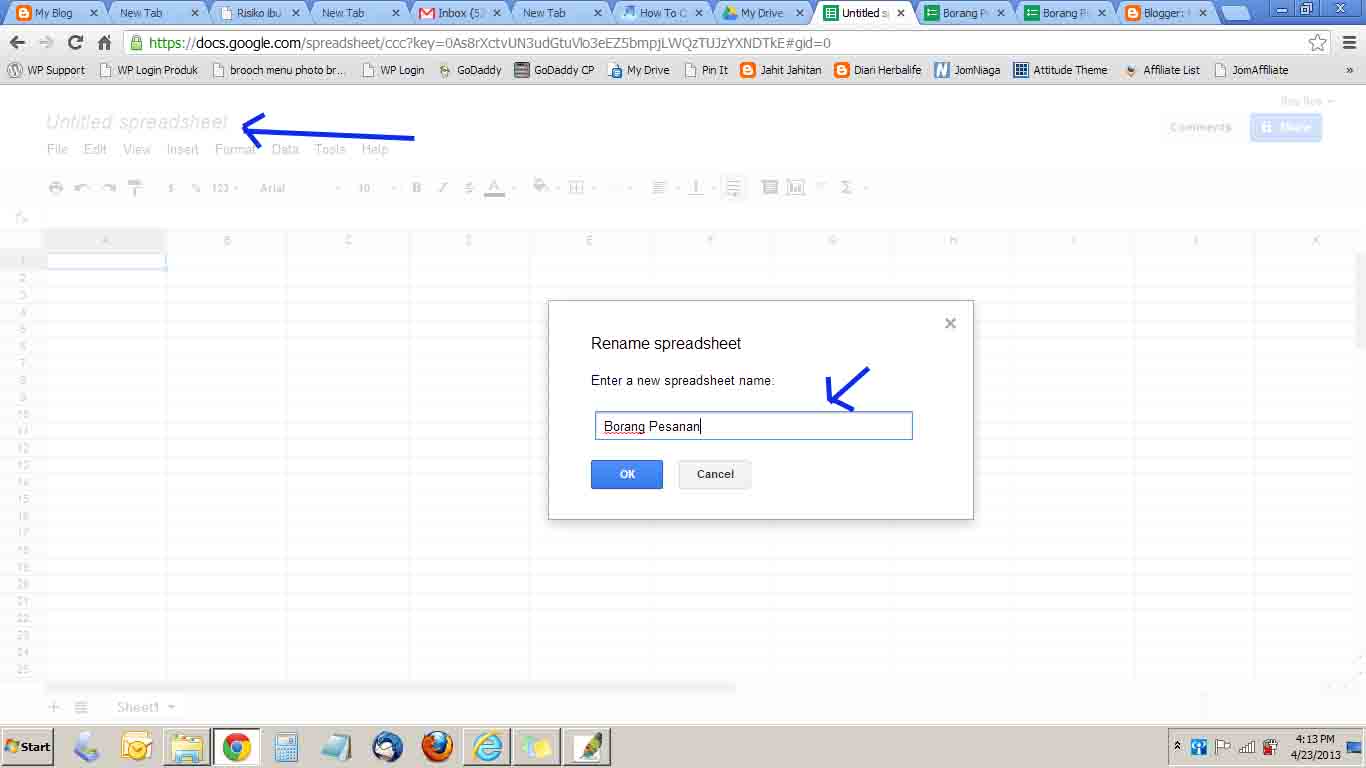Screen dimensions: 1366x768
Task: Click the browser Reload icon
Action: [75, 43]
